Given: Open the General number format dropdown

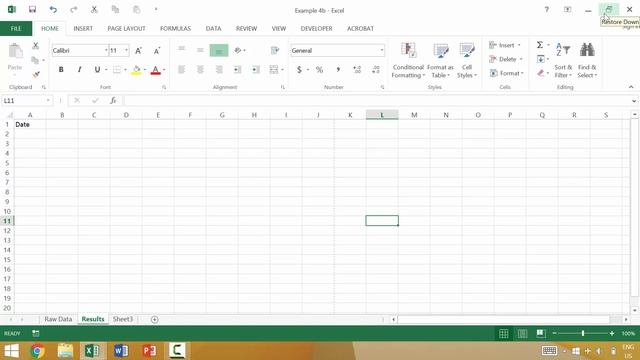Looking at the screenshot, I should 382,51.
